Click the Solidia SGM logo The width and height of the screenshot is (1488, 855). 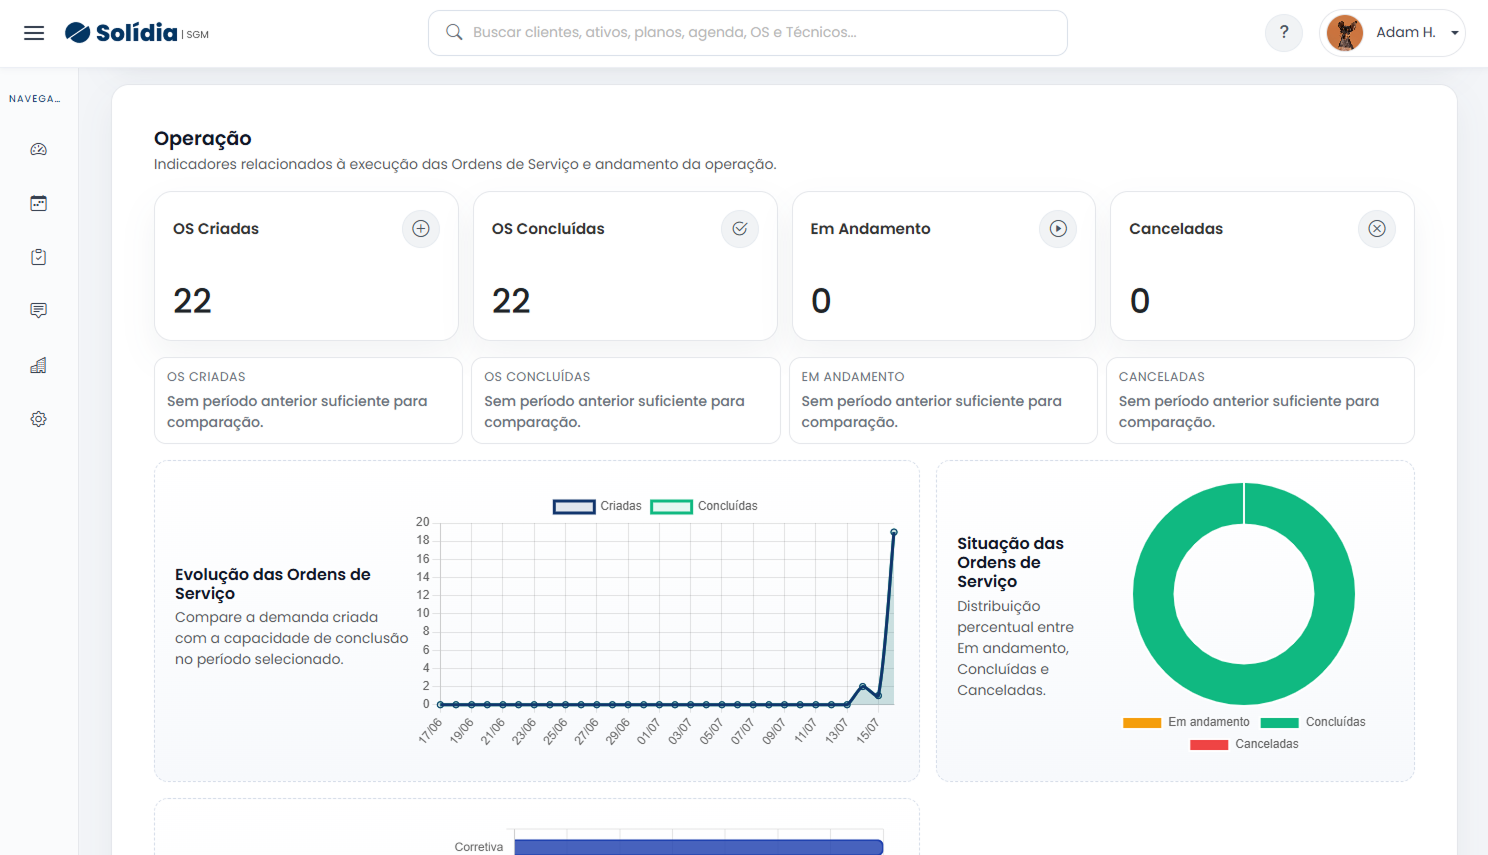137,33
